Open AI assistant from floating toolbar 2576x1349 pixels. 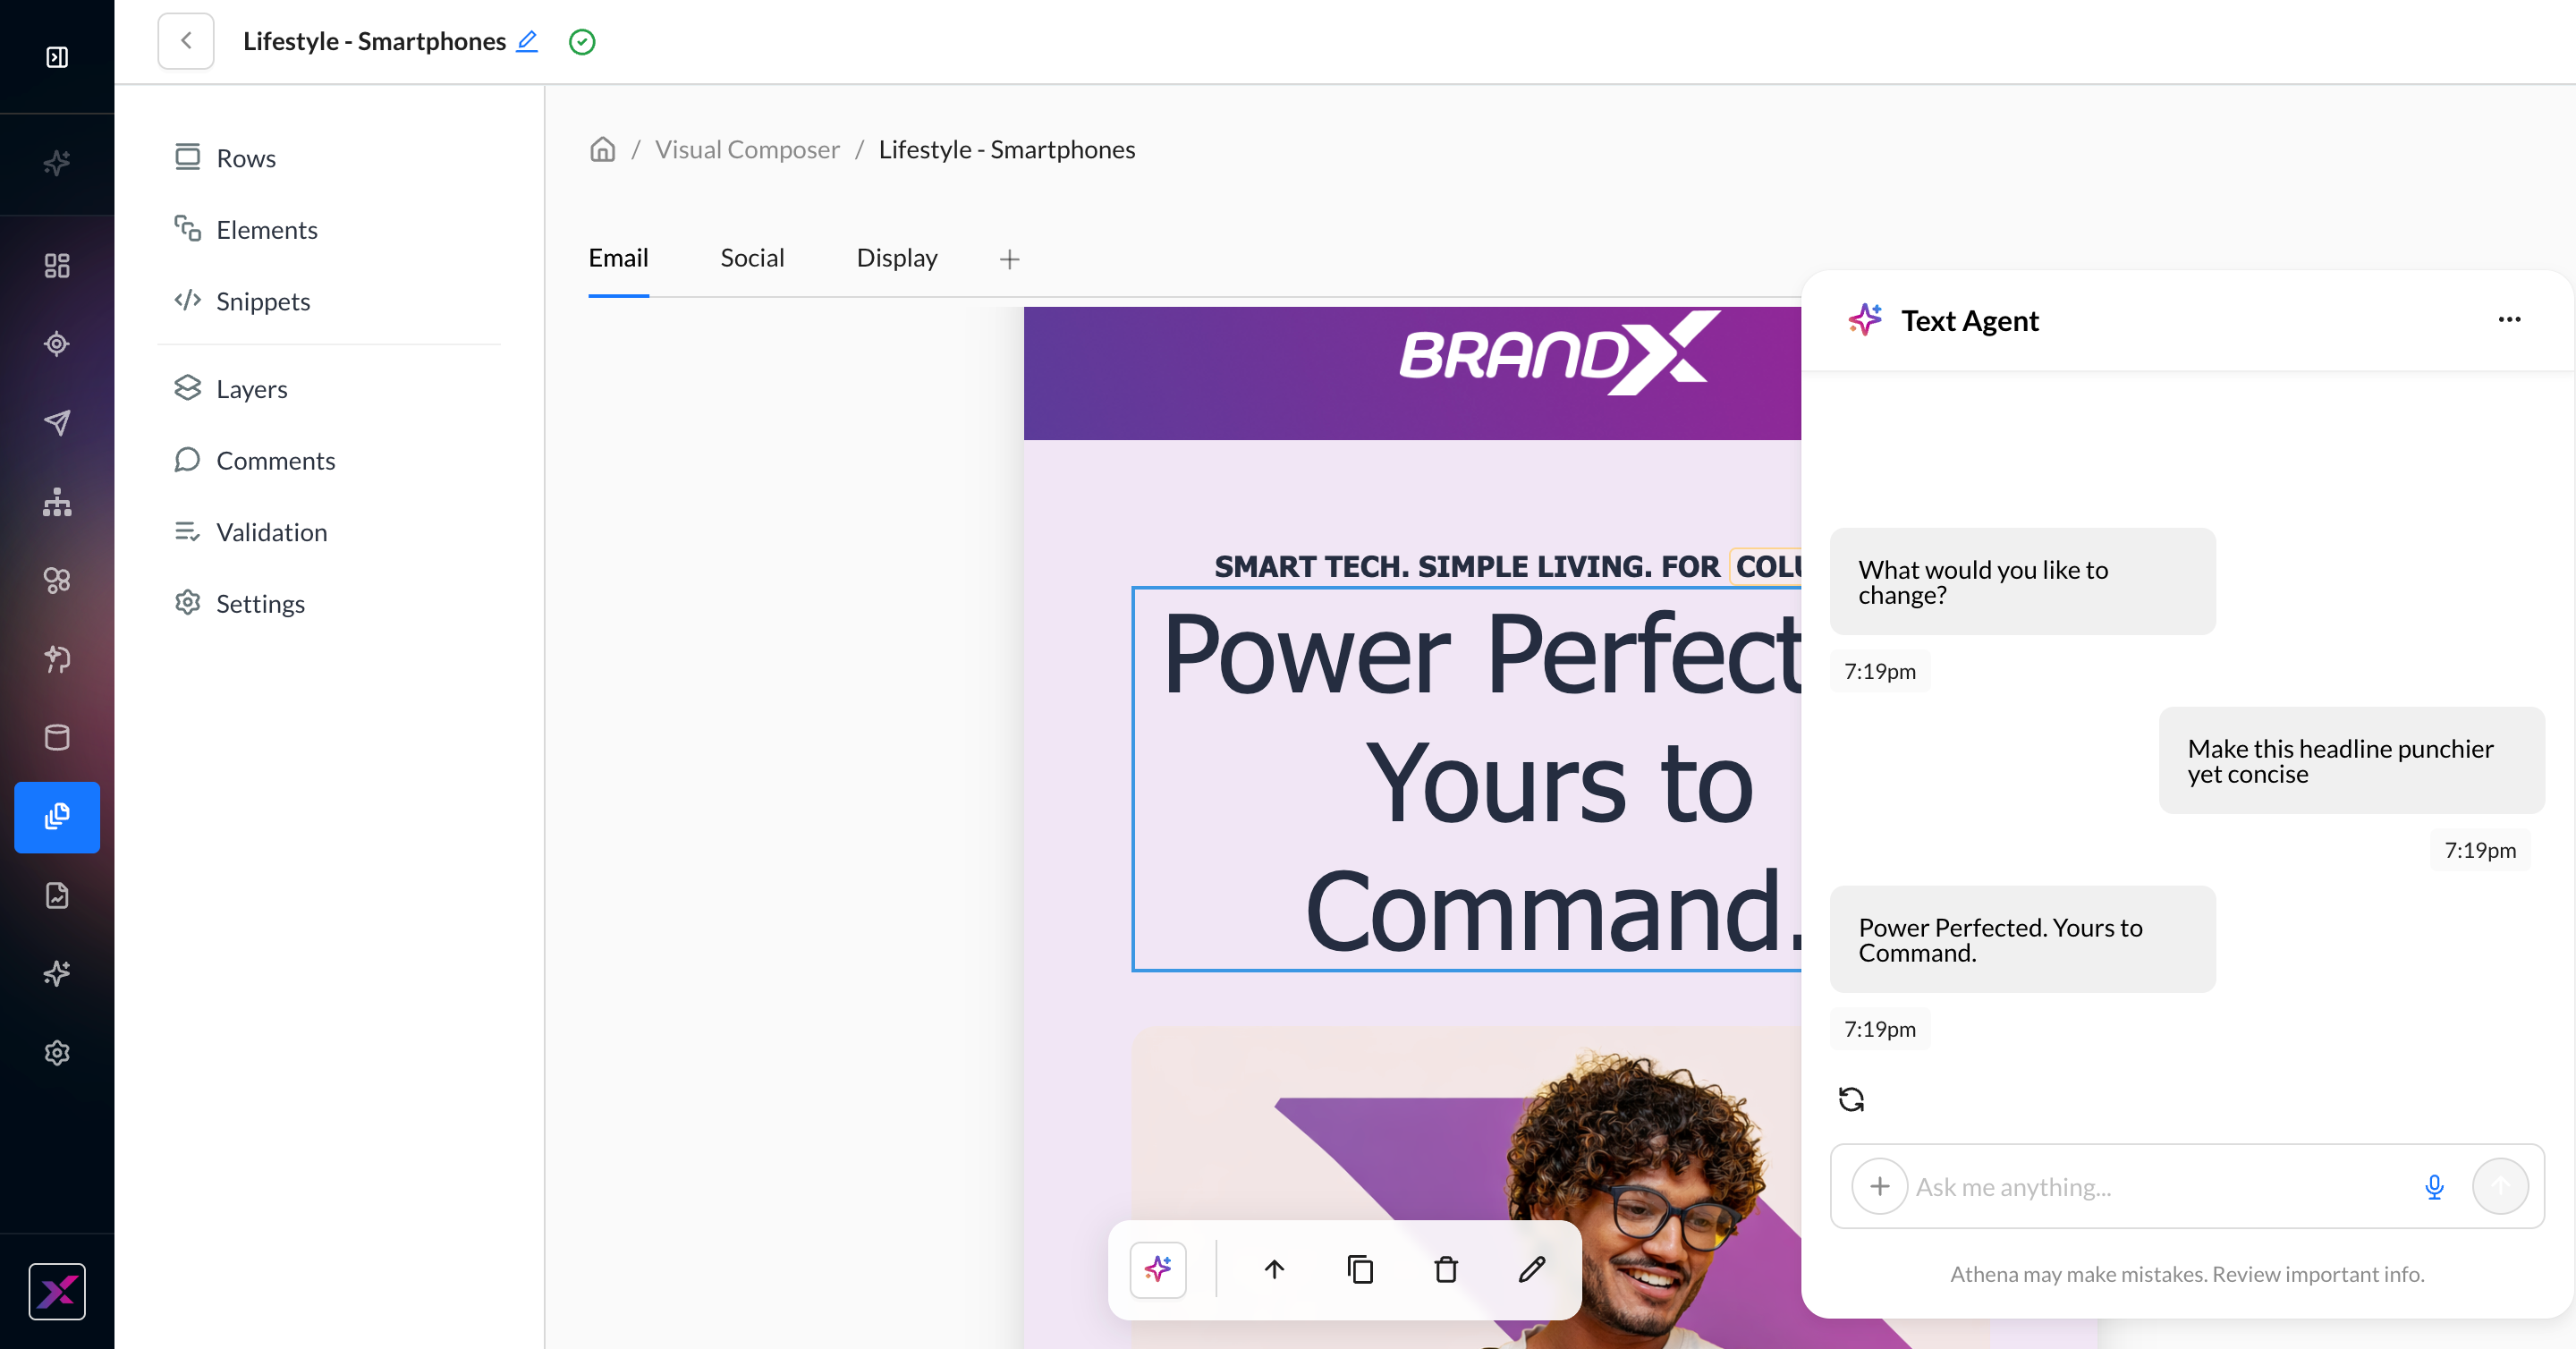[1158, 1270]
